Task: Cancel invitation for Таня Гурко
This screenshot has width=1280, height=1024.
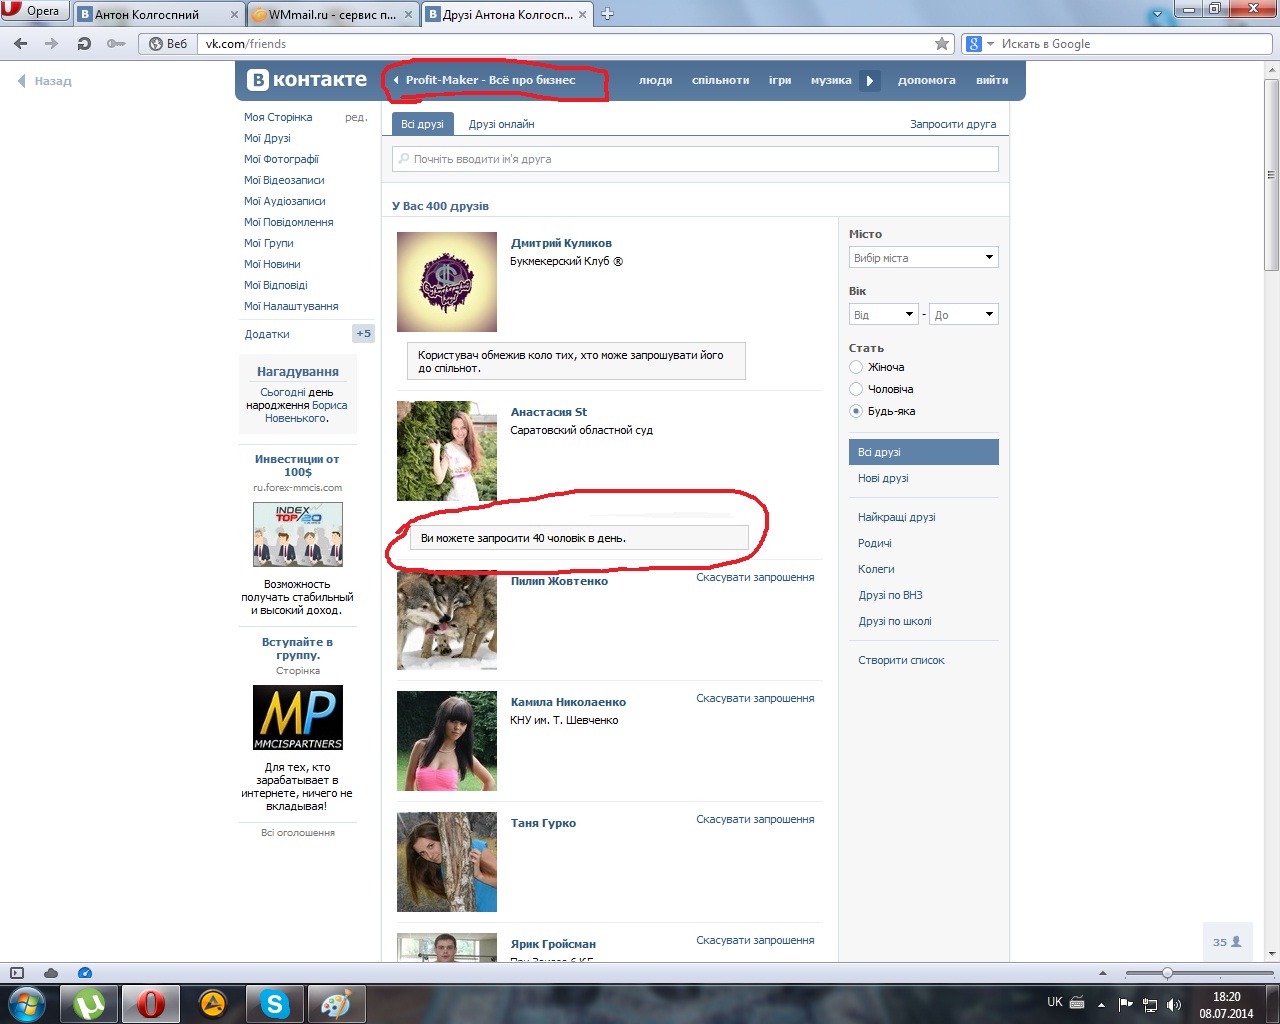Action: 755,819
